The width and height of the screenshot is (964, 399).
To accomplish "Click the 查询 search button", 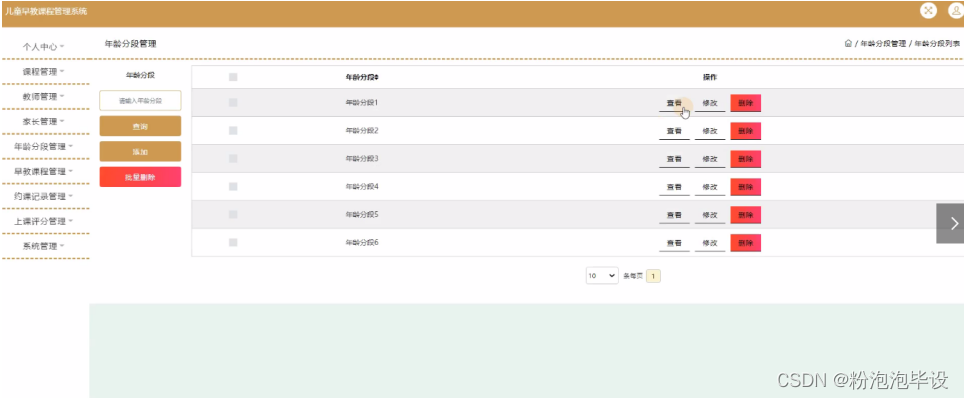I will point(140,126).
